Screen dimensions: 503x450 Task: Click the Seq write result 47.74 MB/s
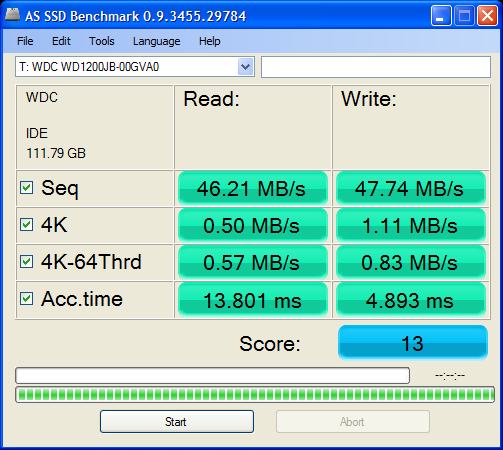[x=411, y=188]
